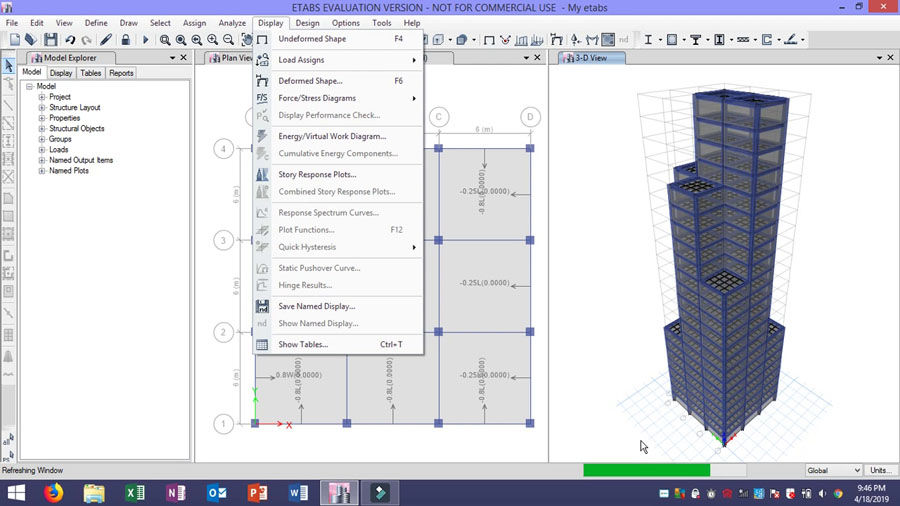
Task: Click the New Model toolbar icon
Action: tap(15, 40)
